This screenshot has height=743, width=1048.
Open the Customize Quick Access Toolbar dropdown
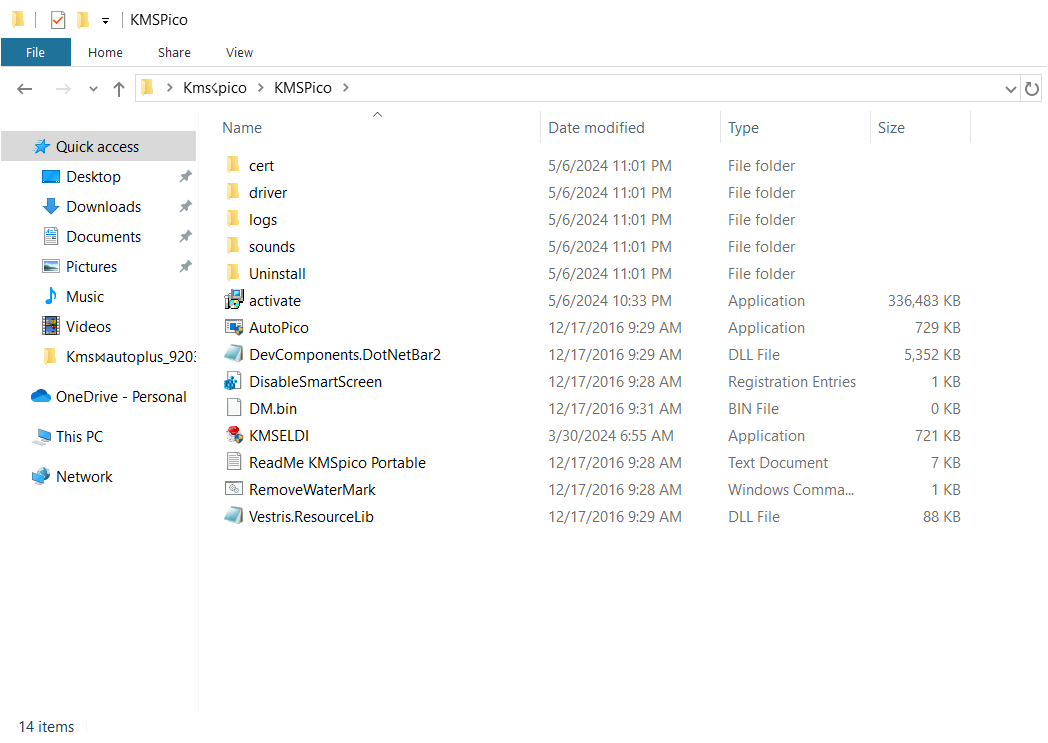(105, 21)
